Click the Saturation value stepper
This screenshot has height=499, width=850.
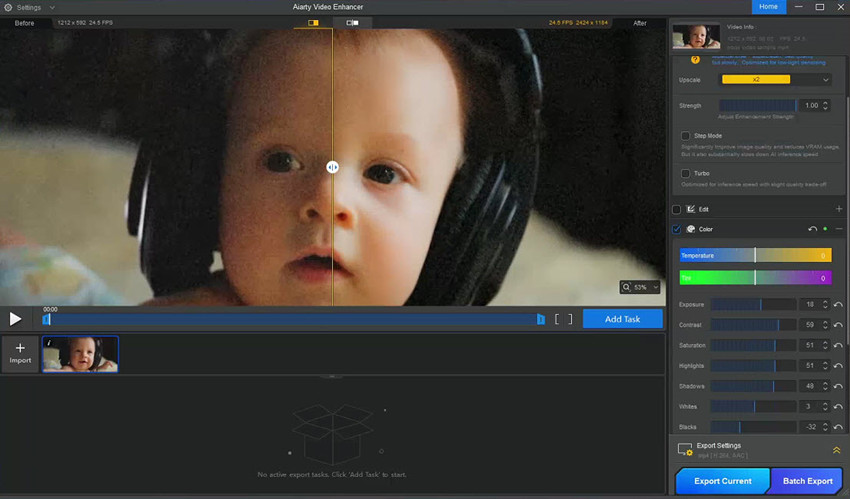(x=825, y=345)
